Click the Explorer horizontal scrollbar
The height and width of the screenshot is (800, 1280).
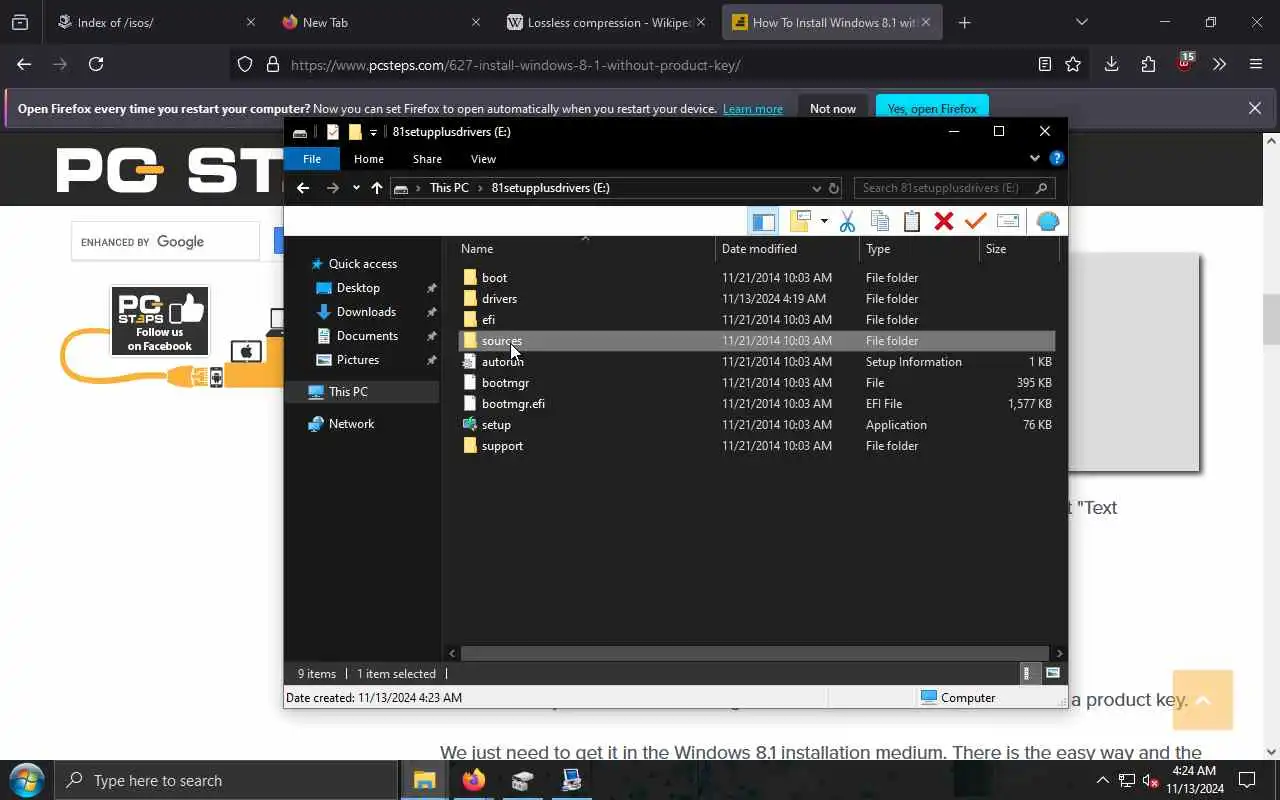coord(755,653)
